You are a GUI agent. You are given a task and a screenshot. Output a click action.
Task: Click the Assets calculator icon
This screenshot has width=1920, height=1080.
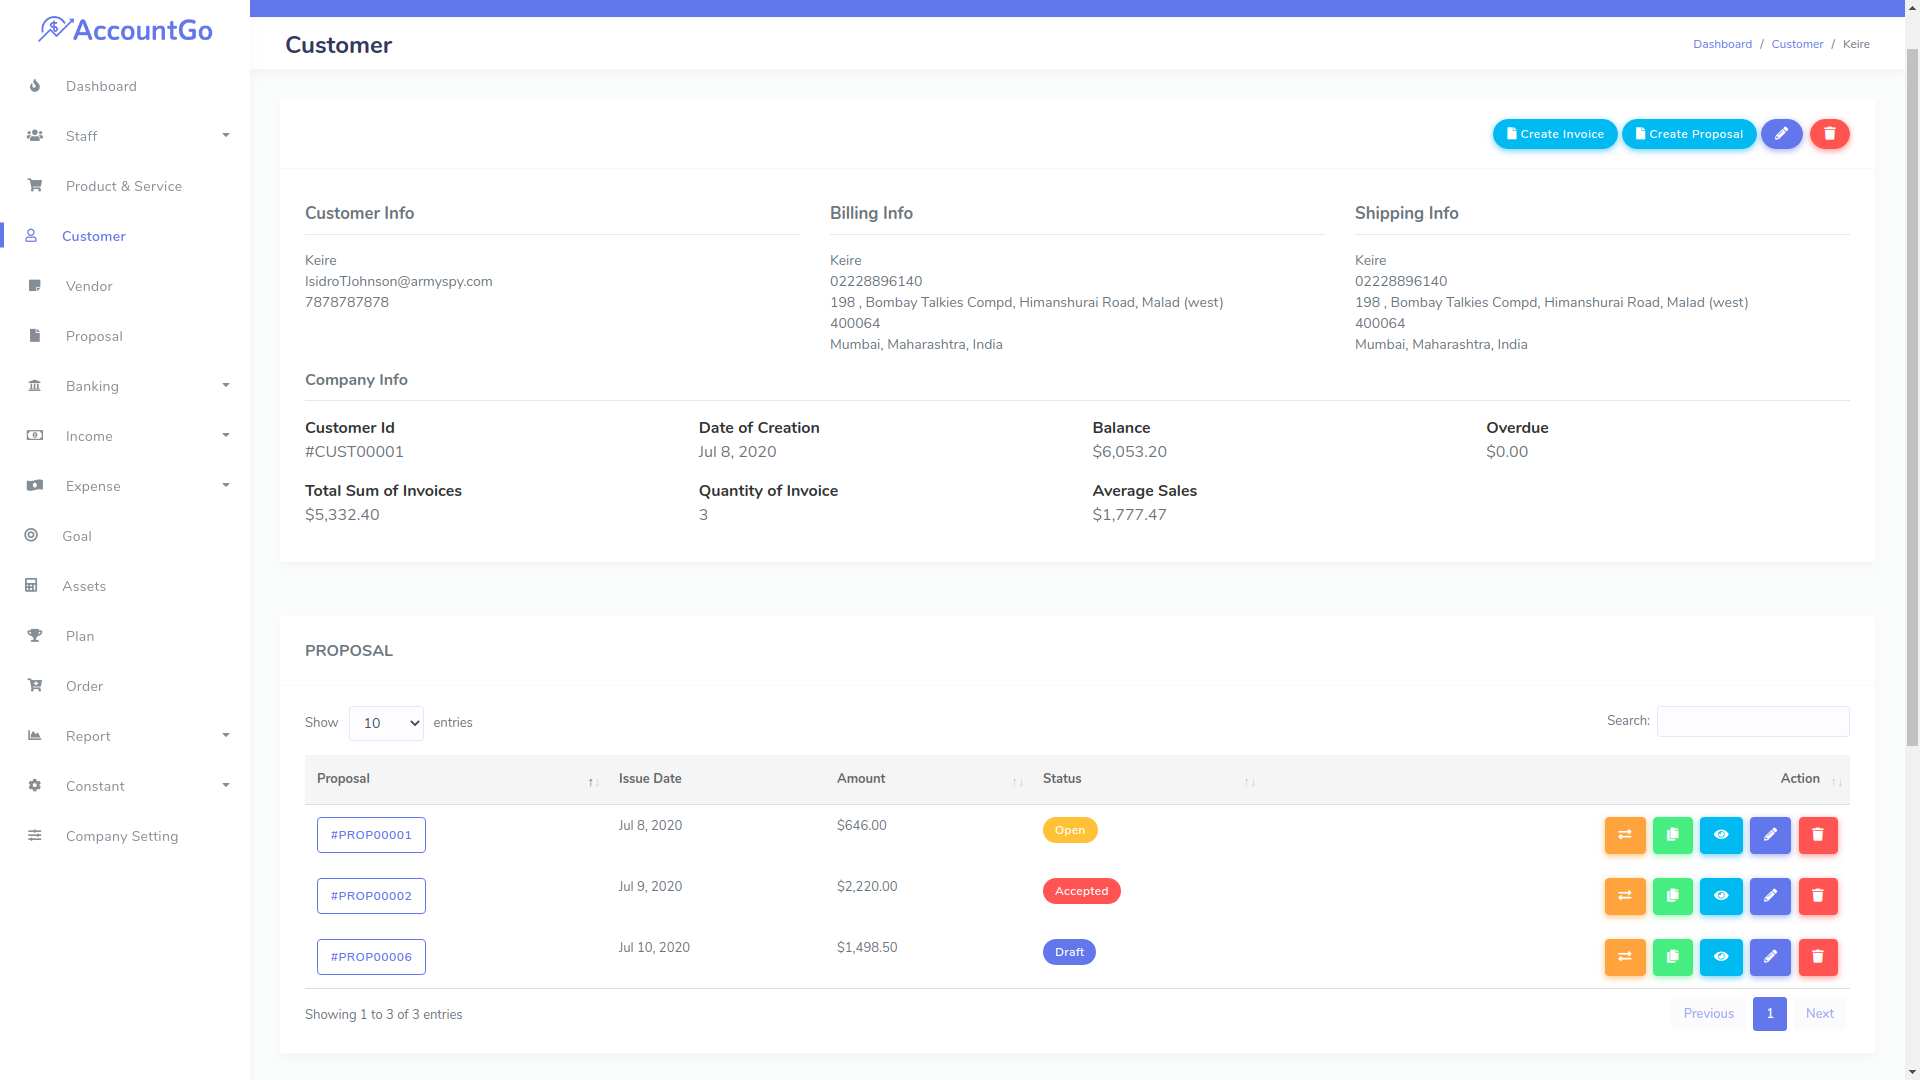tap(31, 586)
